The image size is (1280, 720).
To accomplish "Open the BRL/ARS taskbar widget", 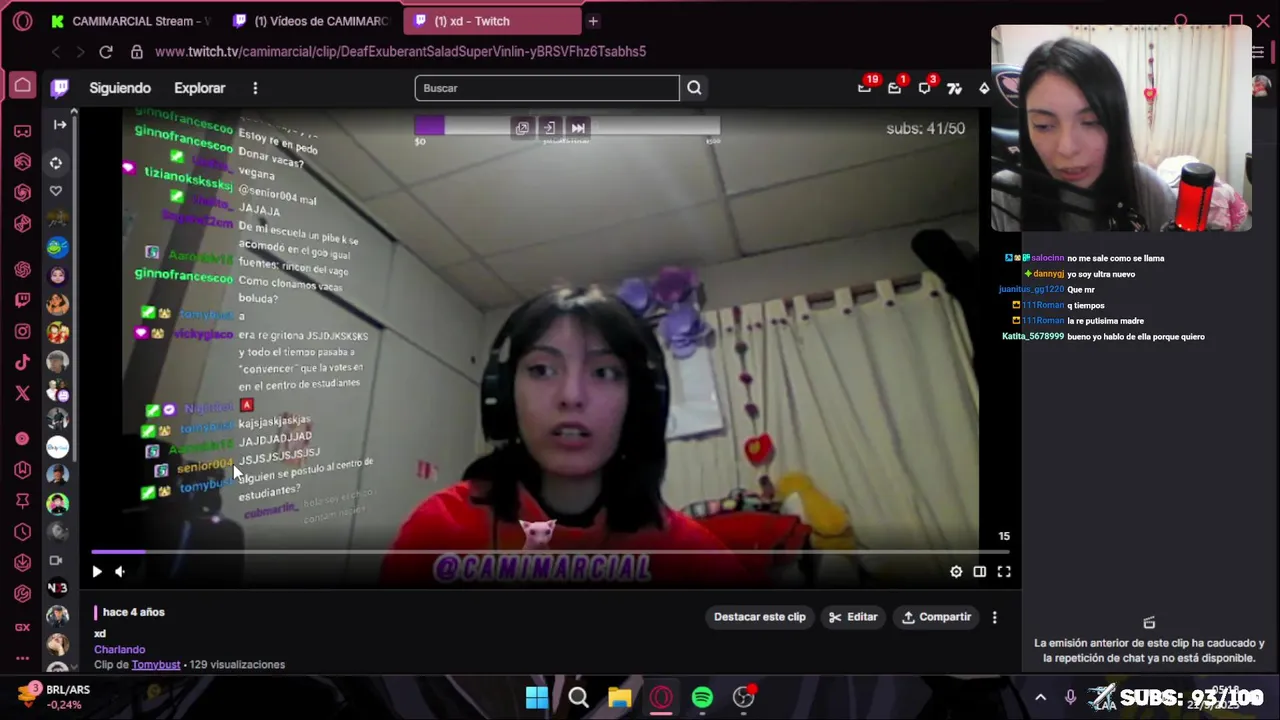I will click(54, 697).
